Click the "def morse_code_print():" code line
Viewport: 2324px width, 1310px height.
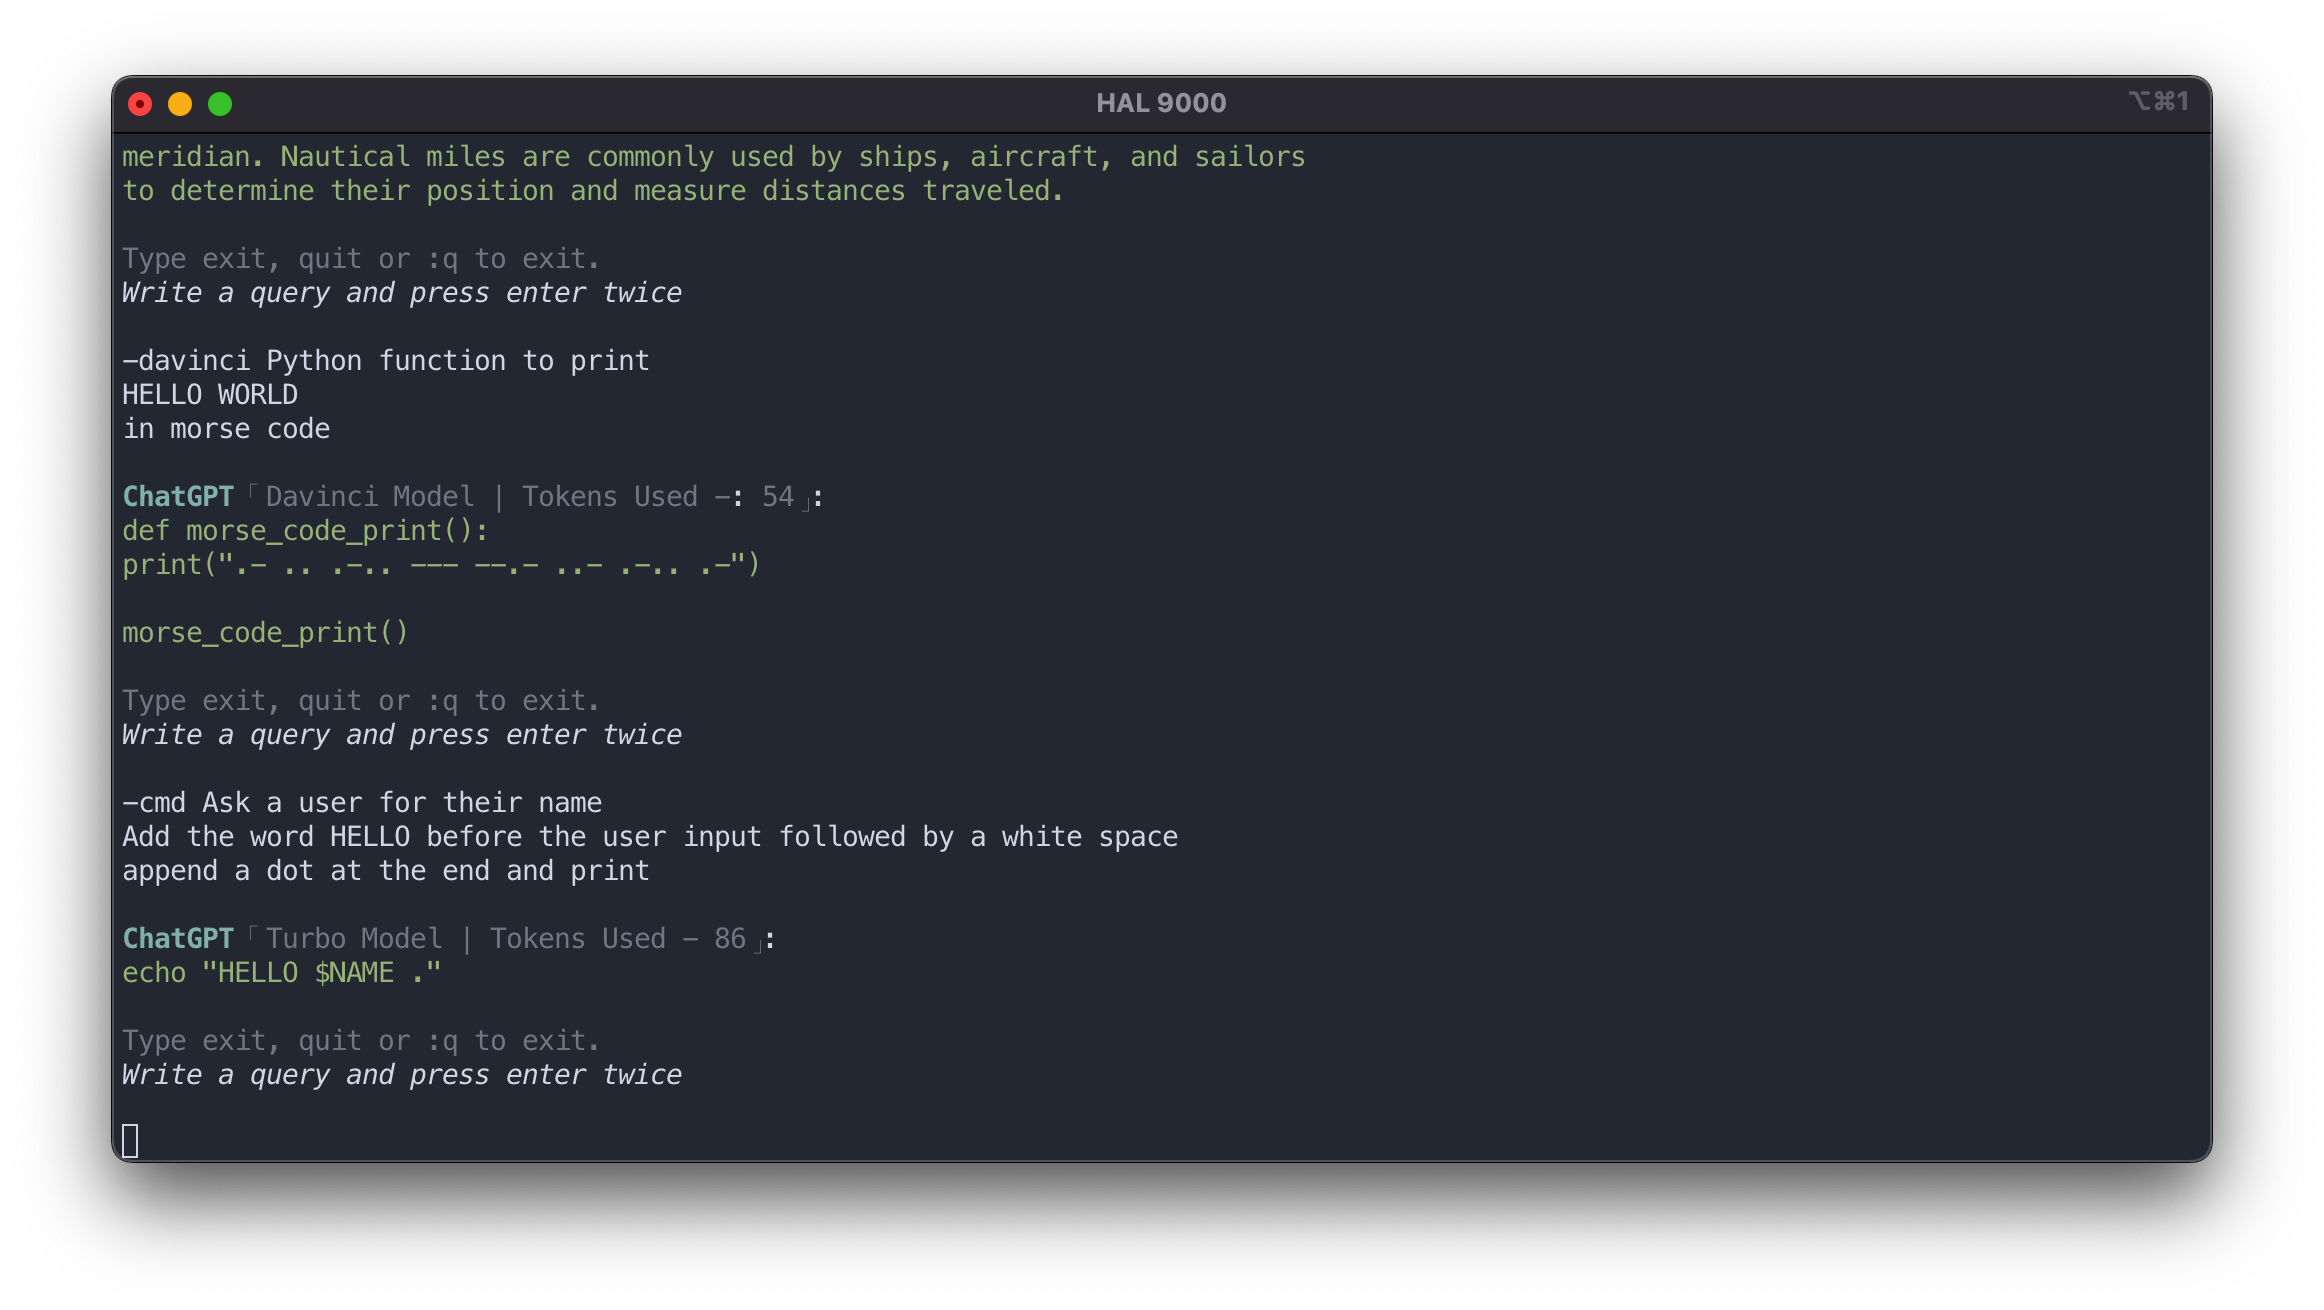pos(305,531)
